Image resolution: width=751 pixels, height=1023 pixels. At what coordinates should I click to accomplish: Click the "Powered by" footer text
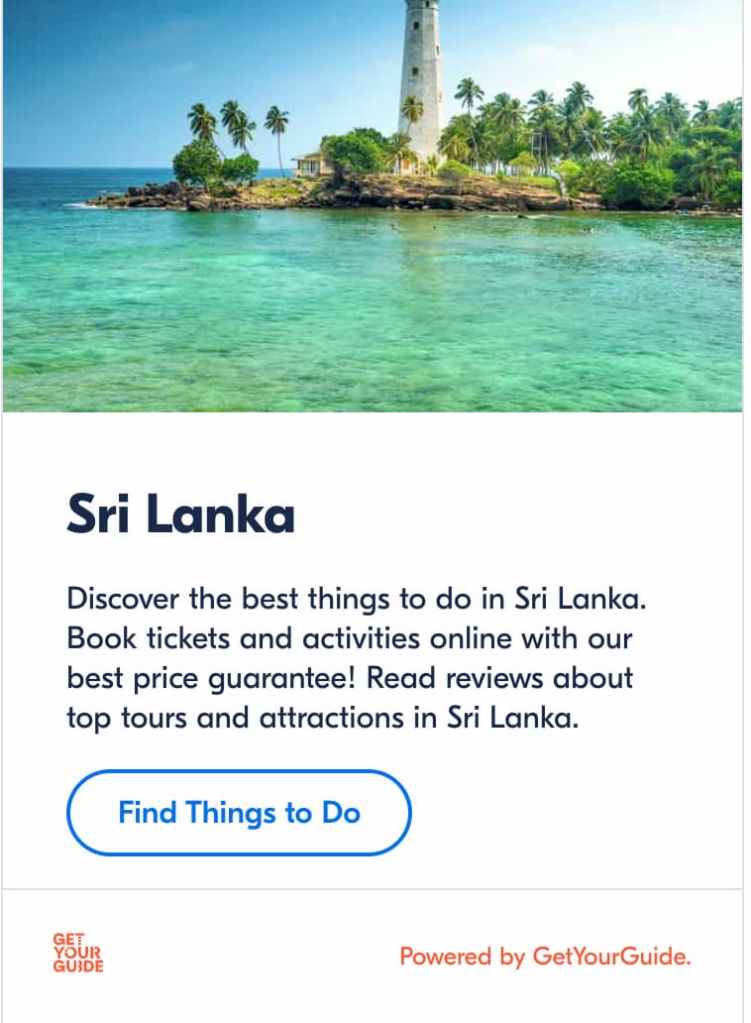462,957
